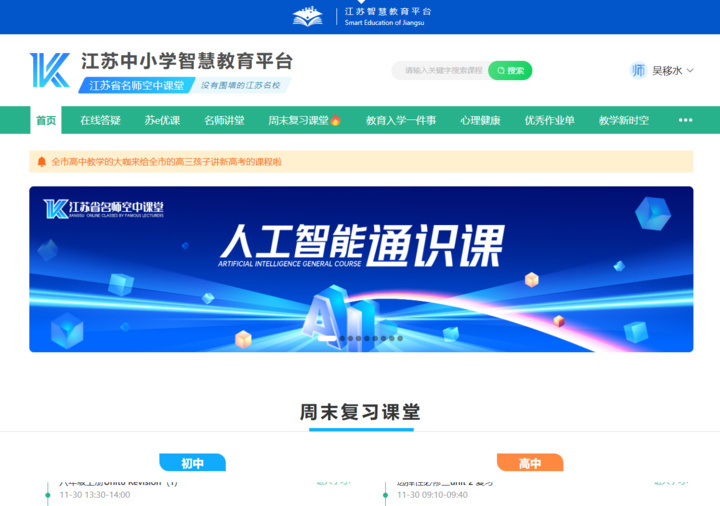Select the active first carousel indicator
This screenshot has width=720, height=506.
tap(326, 338)
